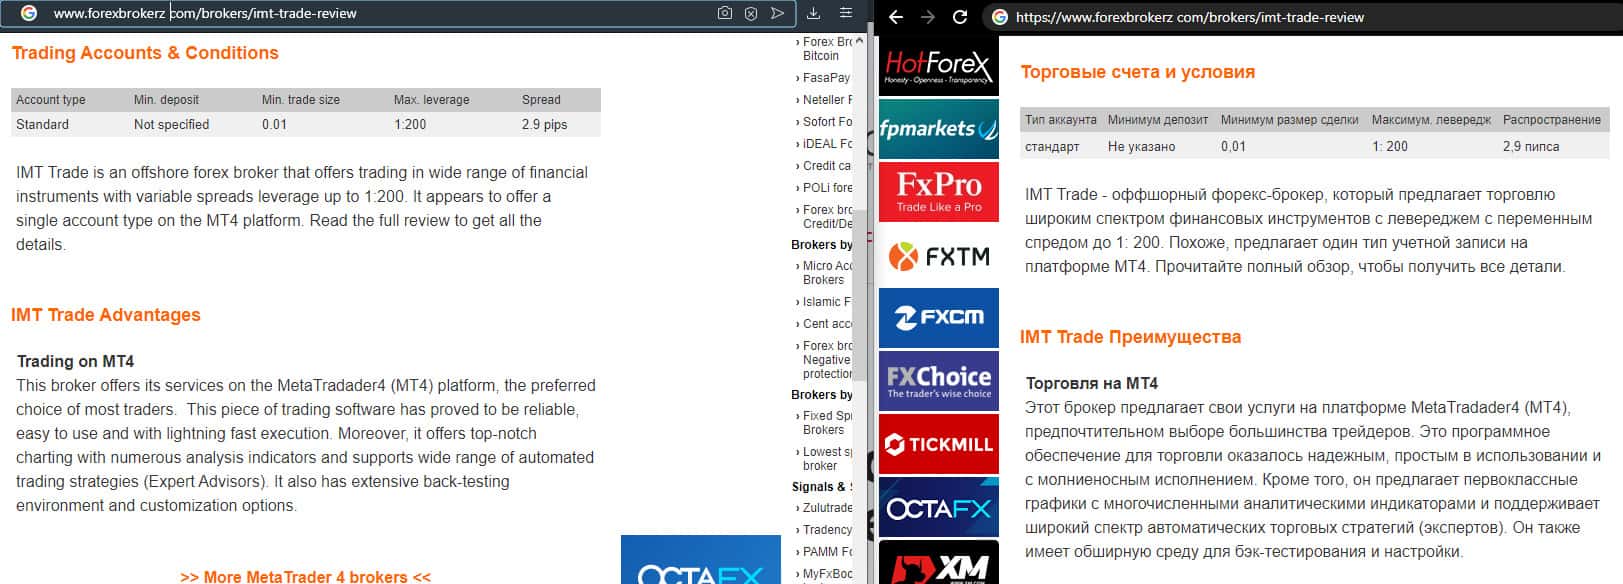
Task: Click the Google icon in right address bar
Action: pyautogui.click(x=999, y=17)
